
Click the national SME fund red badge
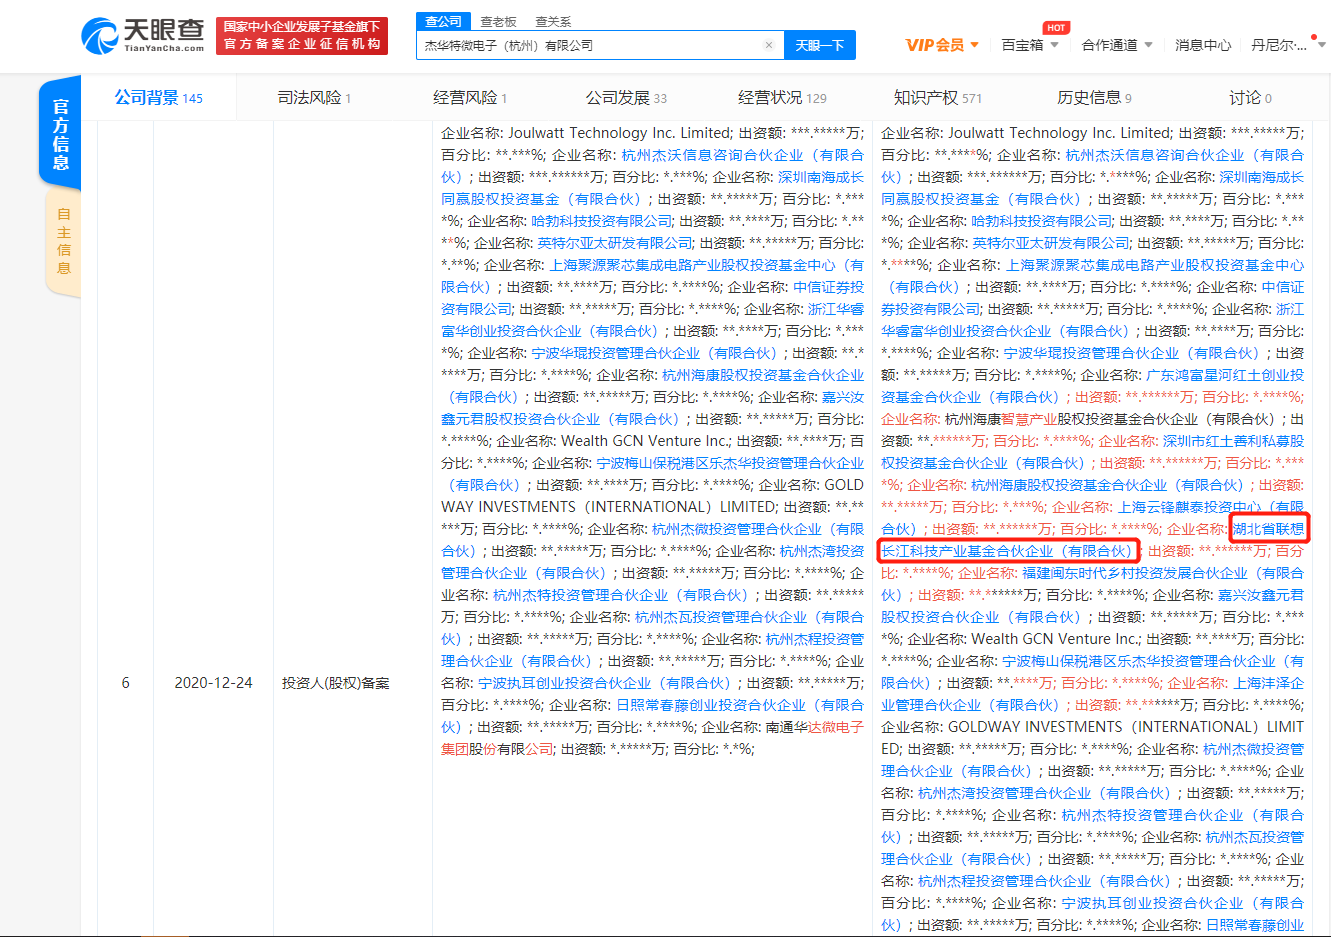tap(300, 36)
